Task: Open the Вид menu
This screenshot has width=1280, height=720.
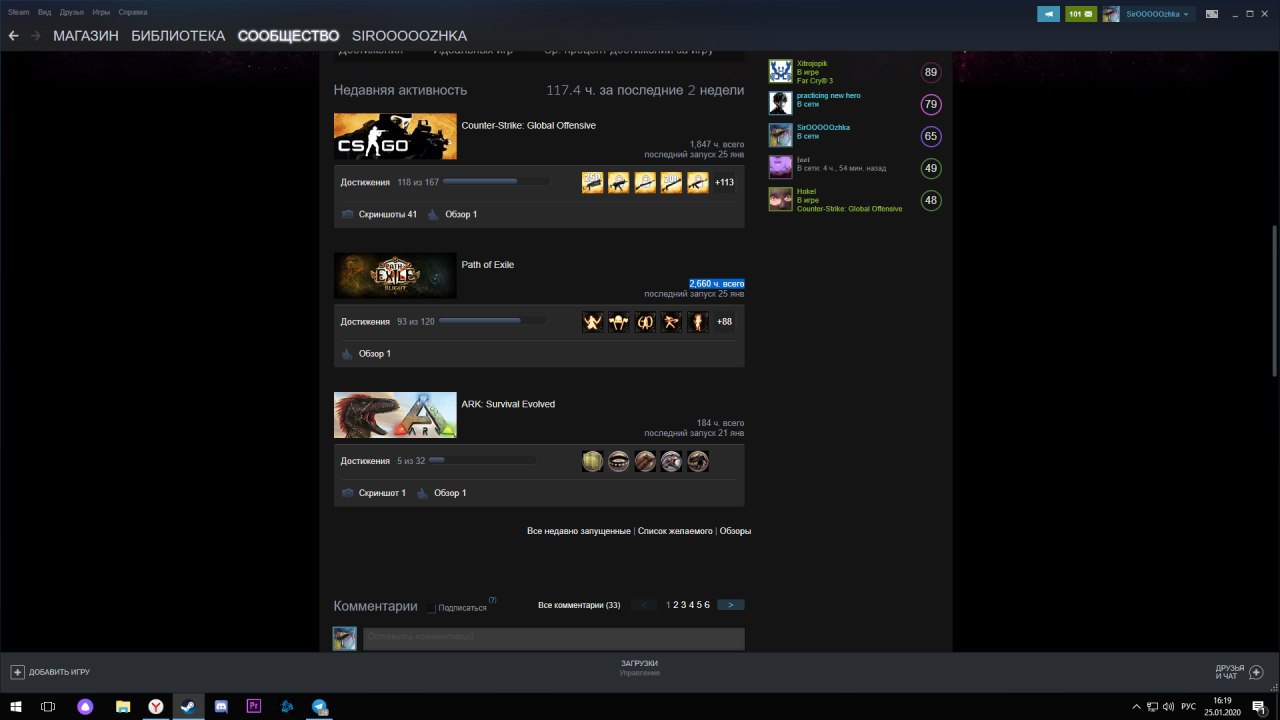Action: (44, 12)
